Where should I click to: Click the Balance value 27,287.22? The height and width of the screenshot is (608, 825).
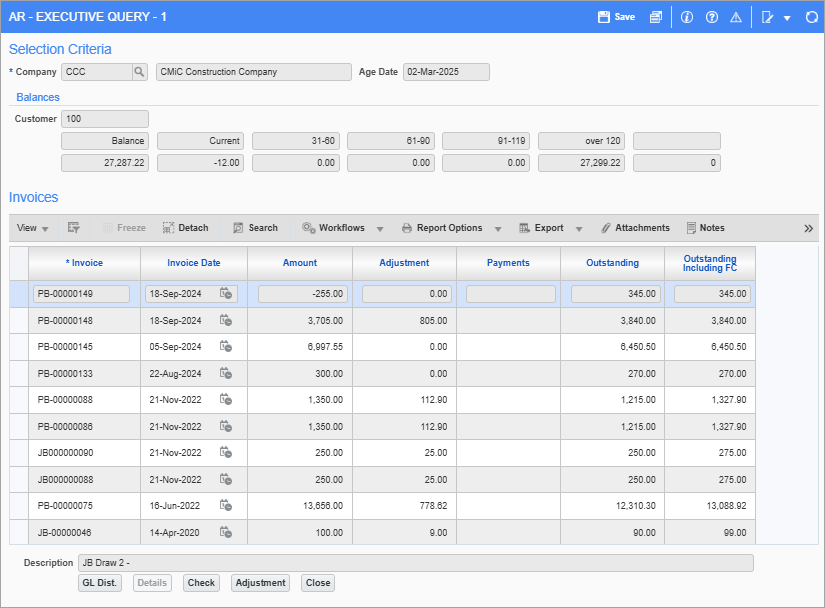pos(105,163)
